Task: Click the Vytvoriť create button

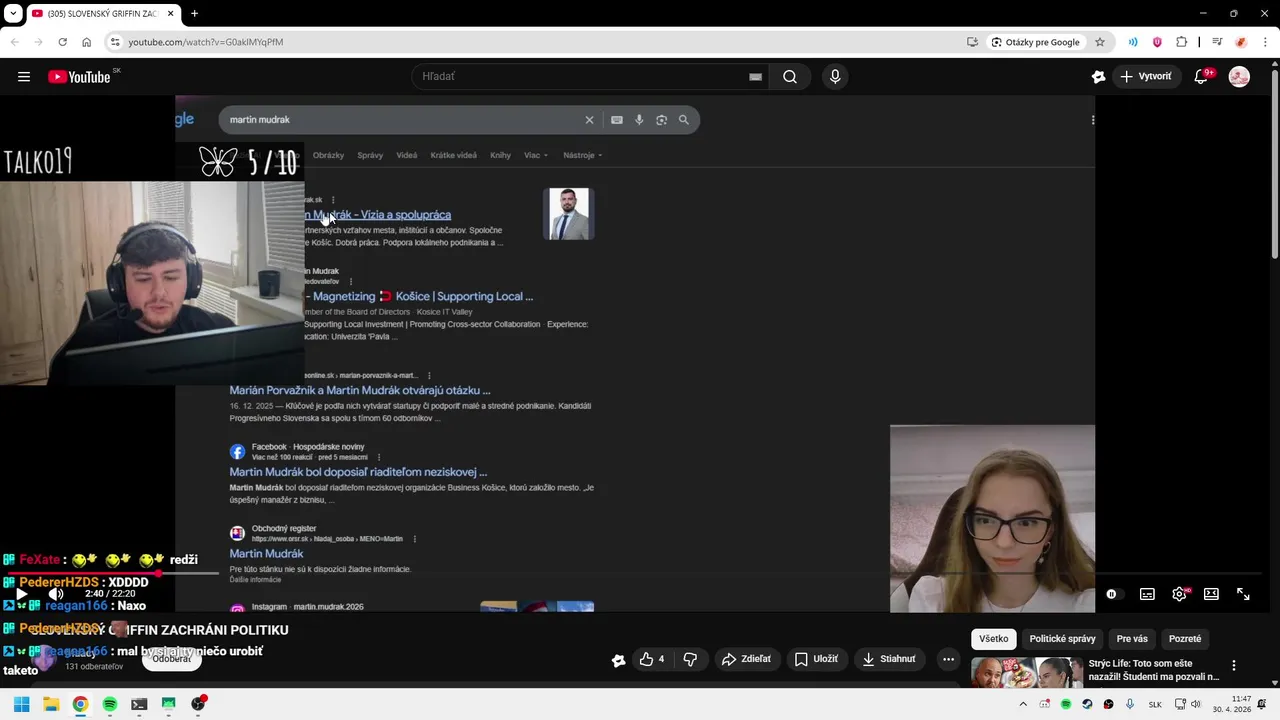Action: tap(1146, 77)
